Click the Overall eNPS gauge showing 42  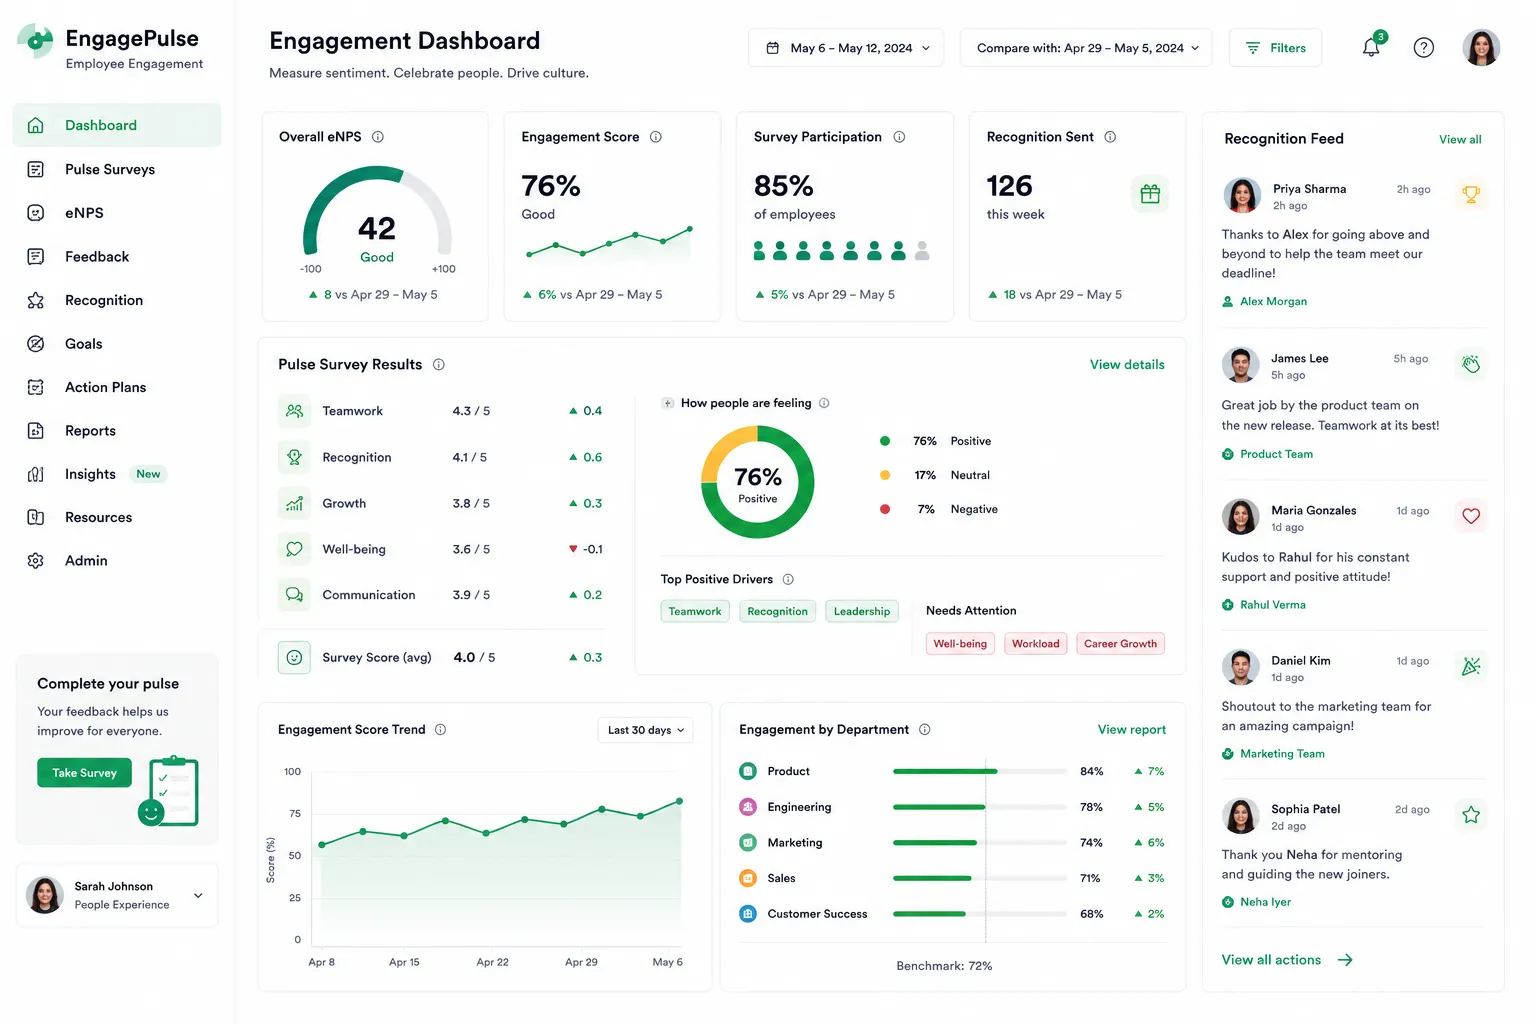click(x=377, y=213)
